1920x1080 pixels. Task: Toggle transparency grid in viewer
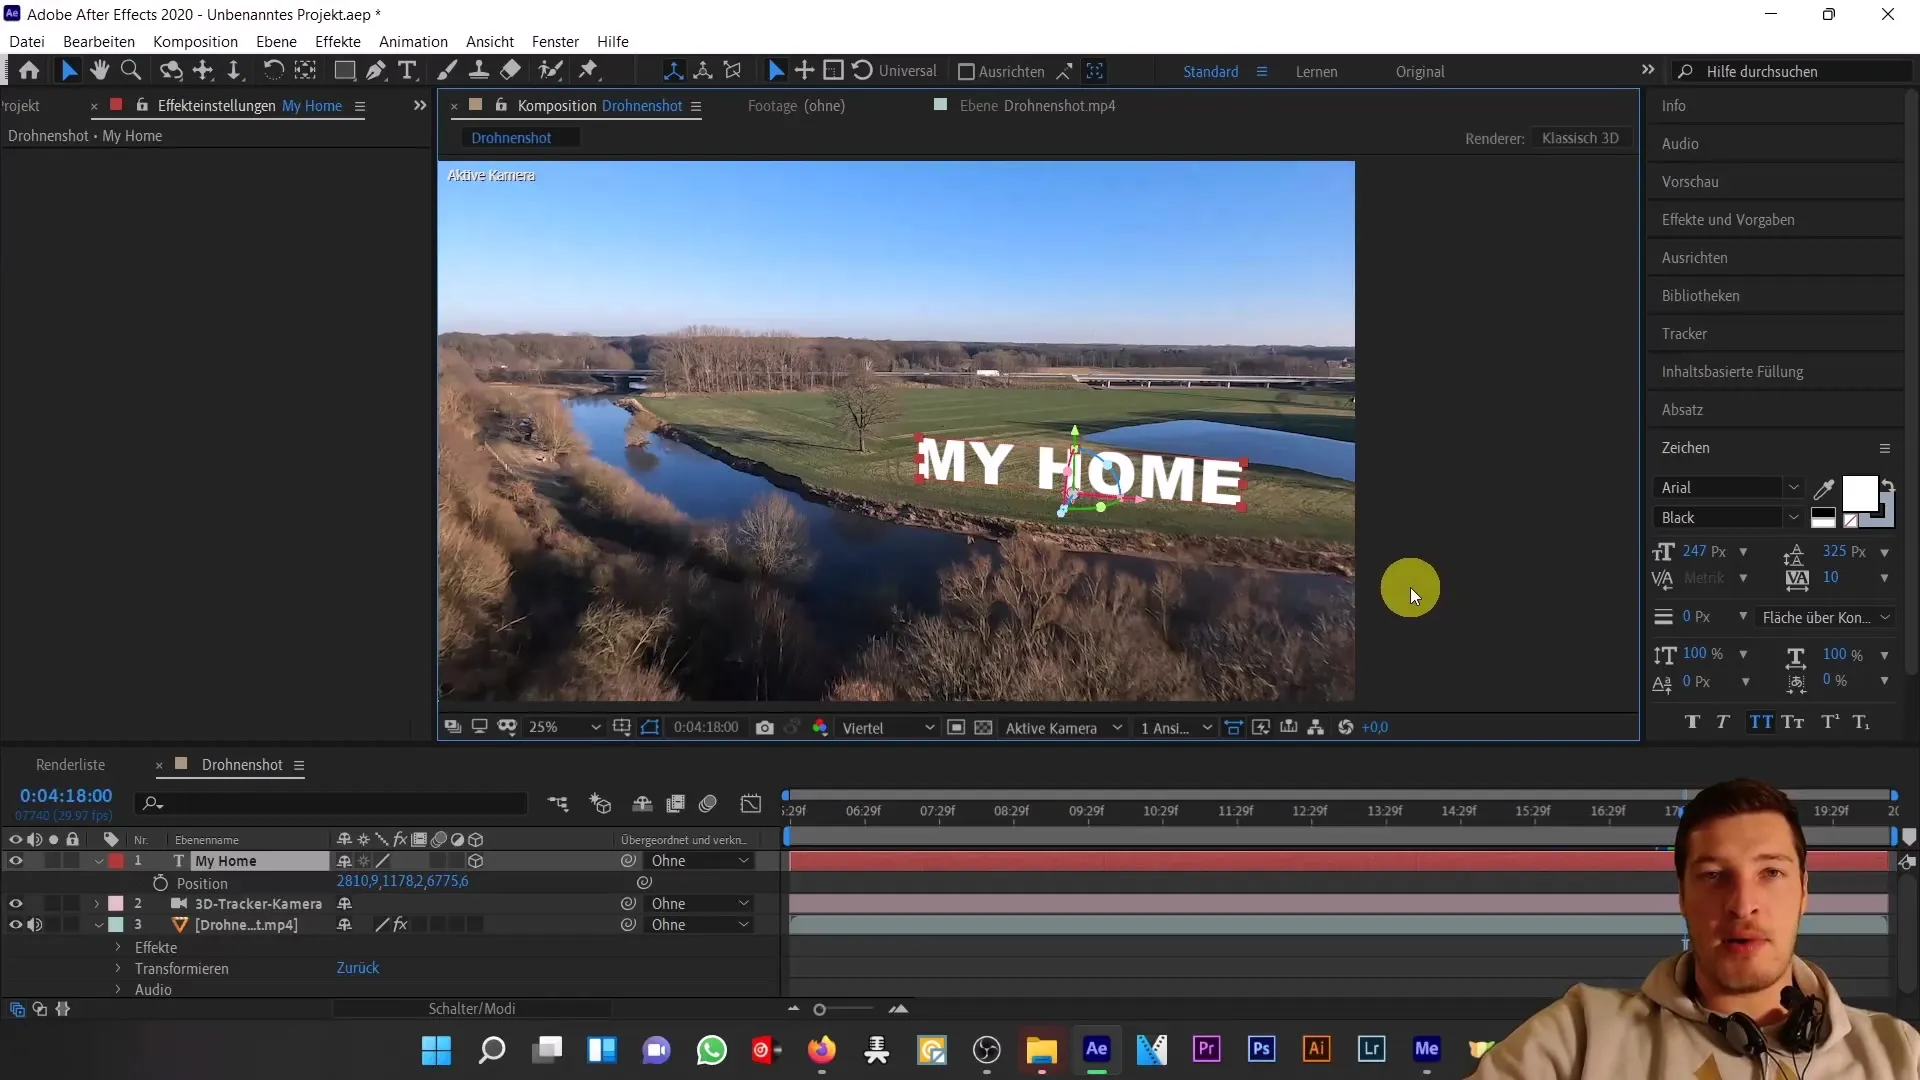(x=983, y=728)
